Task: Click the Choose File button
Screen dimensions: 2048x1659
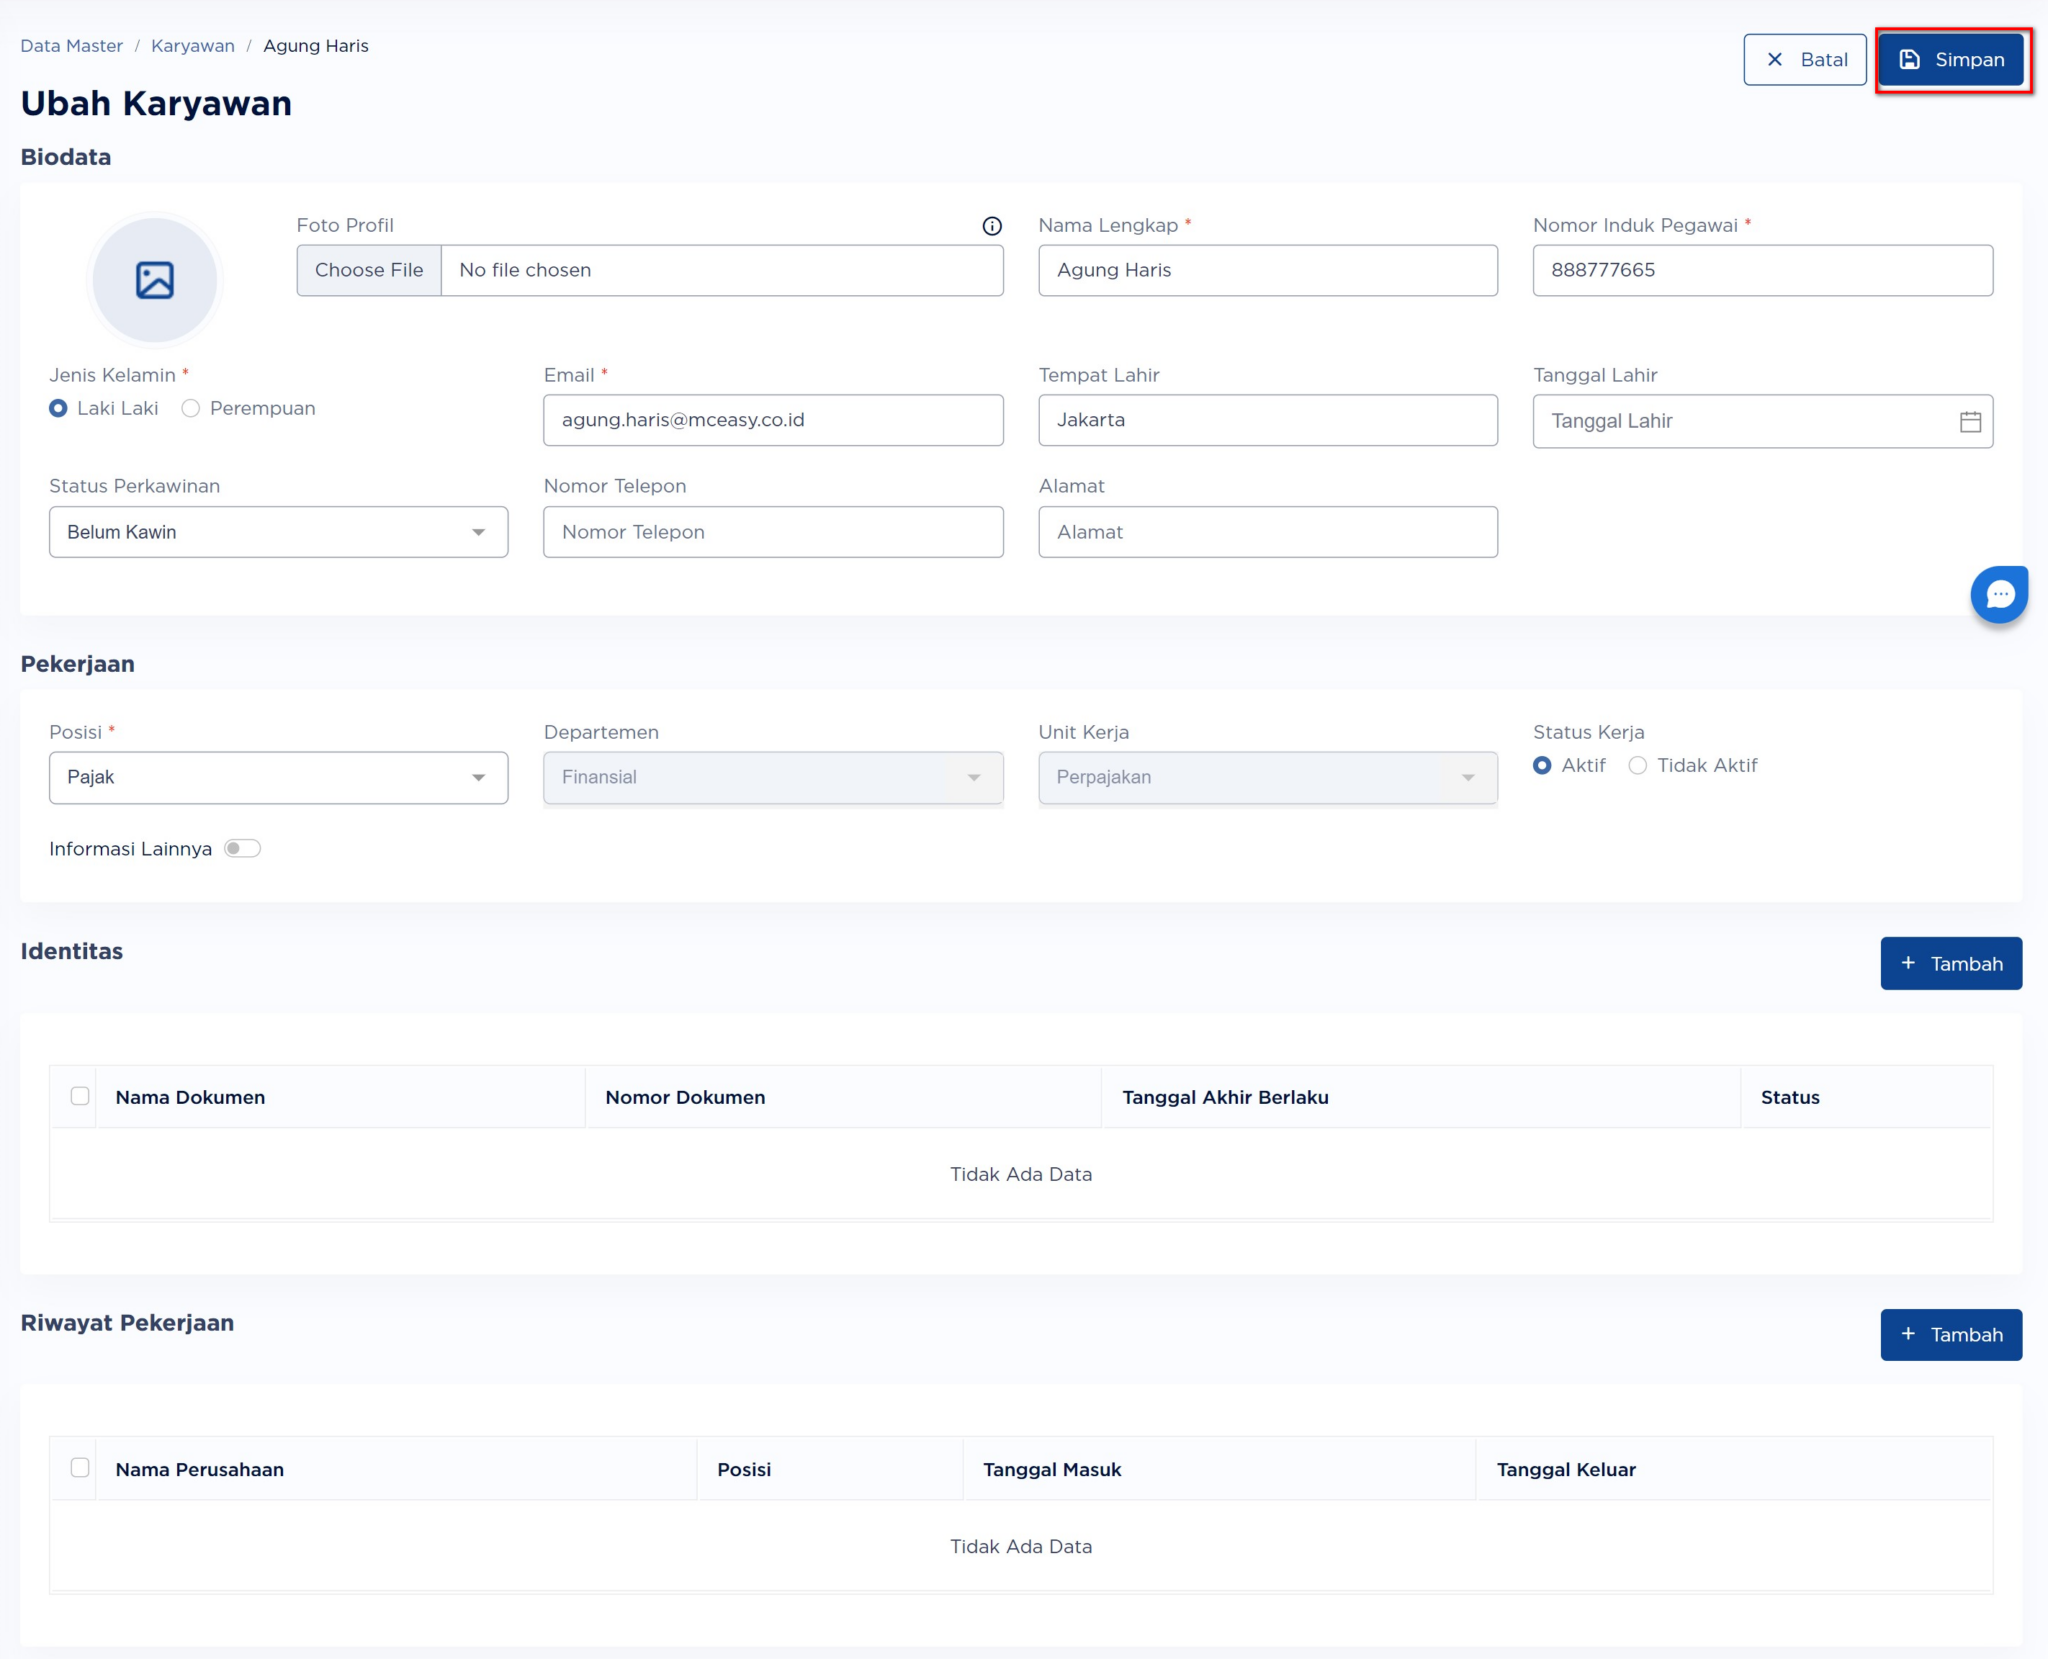Action: pos(369,270)
